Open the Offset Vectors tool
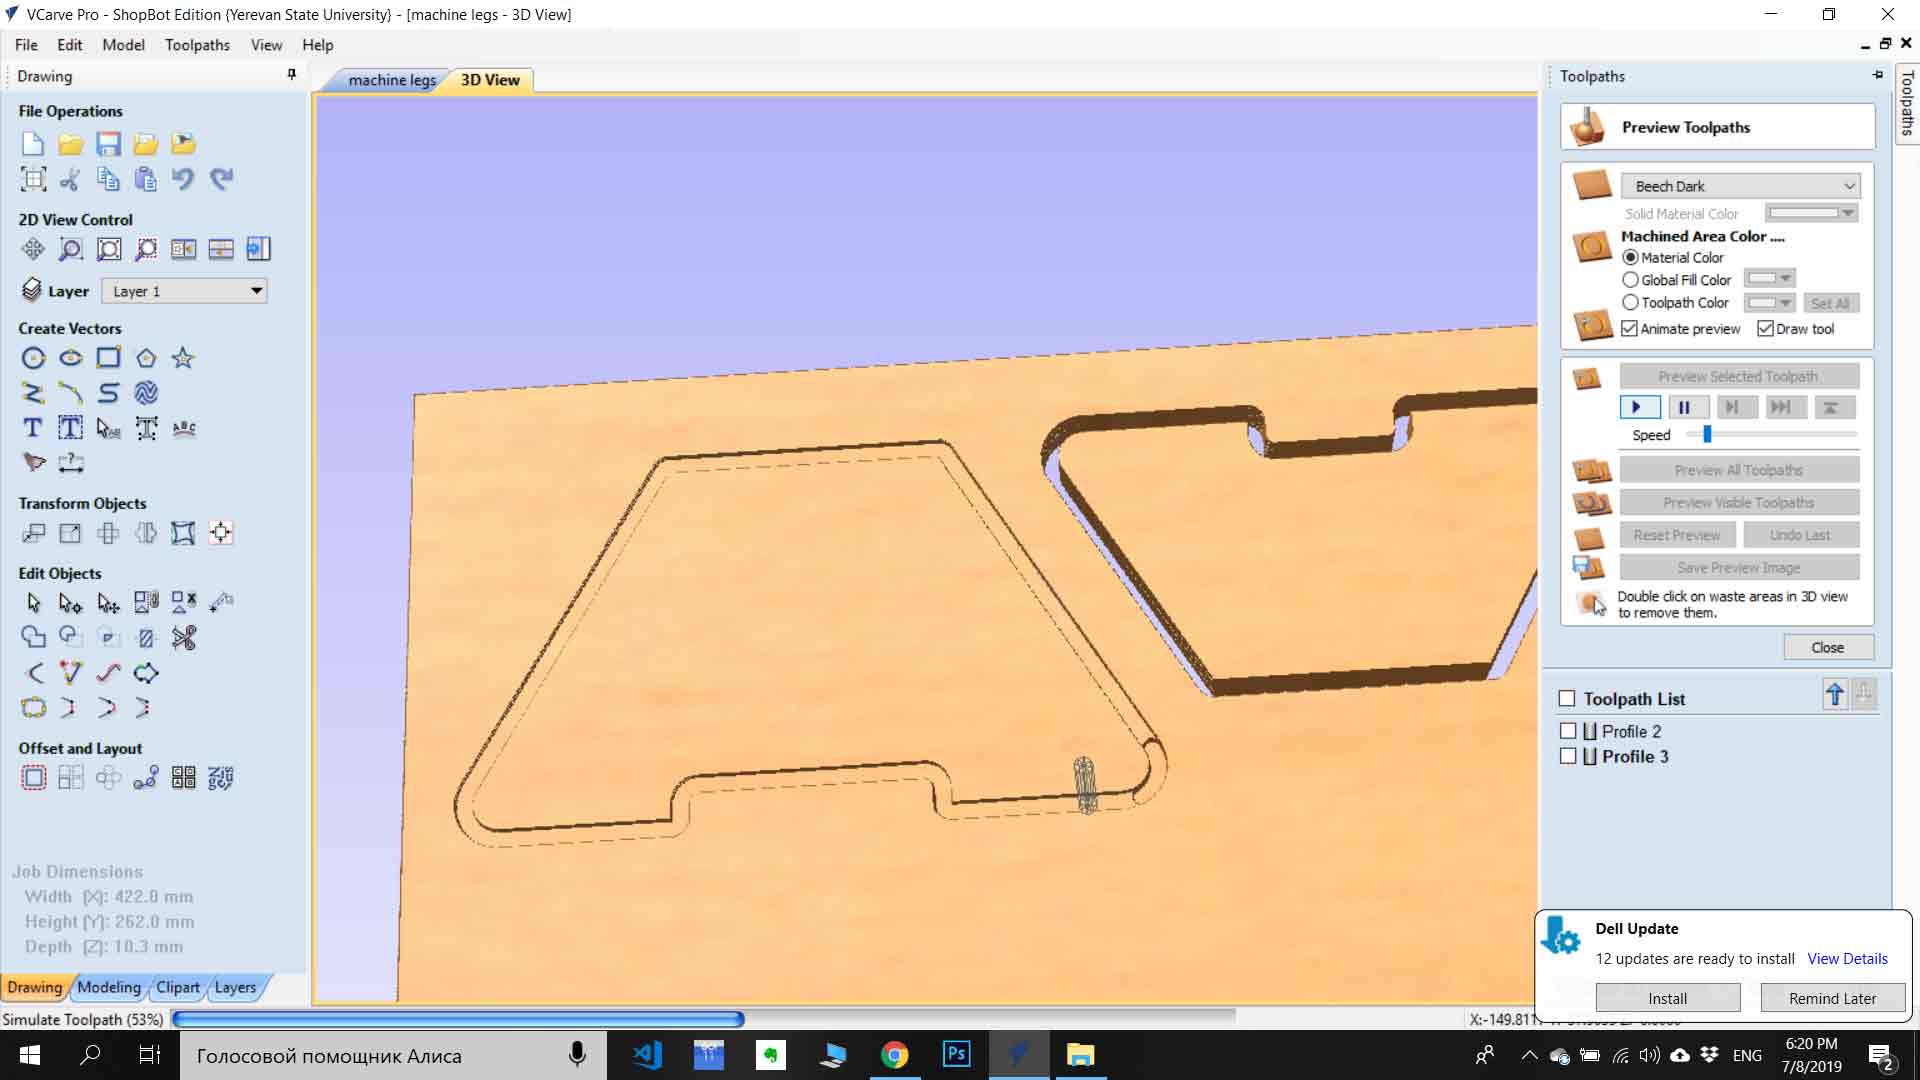 tap(33, 778)
